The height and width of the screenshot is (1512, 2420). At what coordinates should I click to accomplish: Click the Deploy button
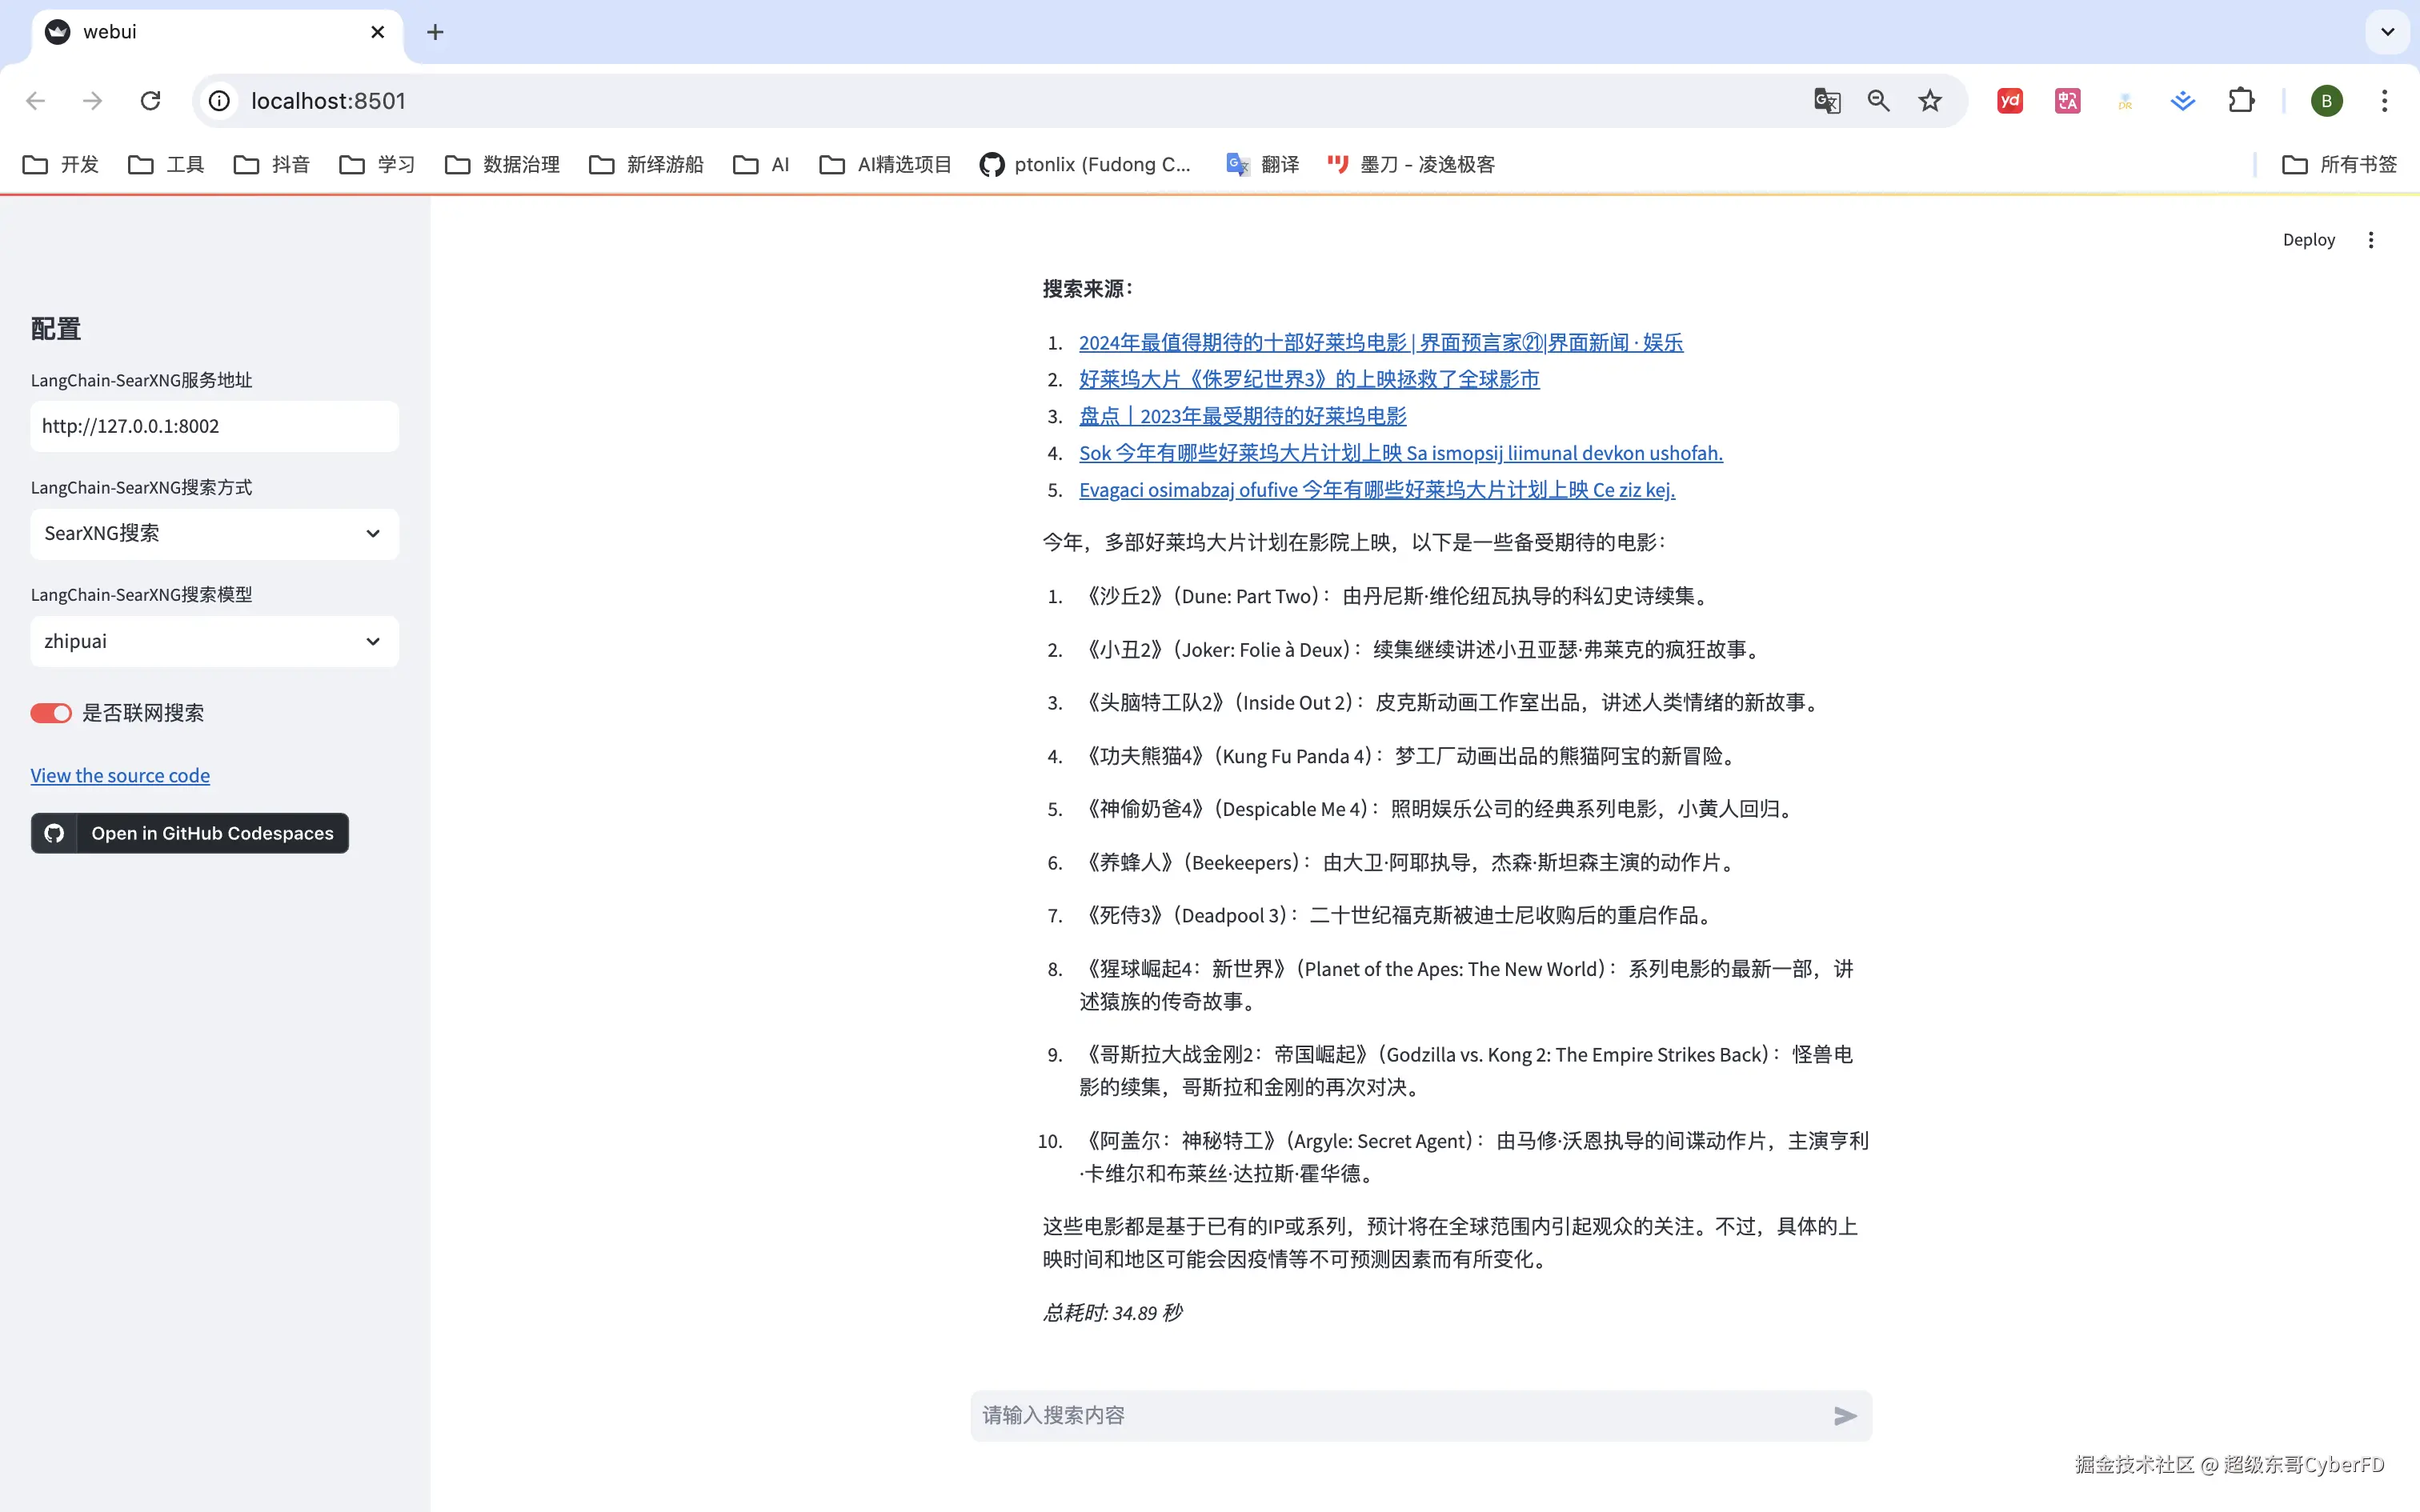[x=2308, y=240]
